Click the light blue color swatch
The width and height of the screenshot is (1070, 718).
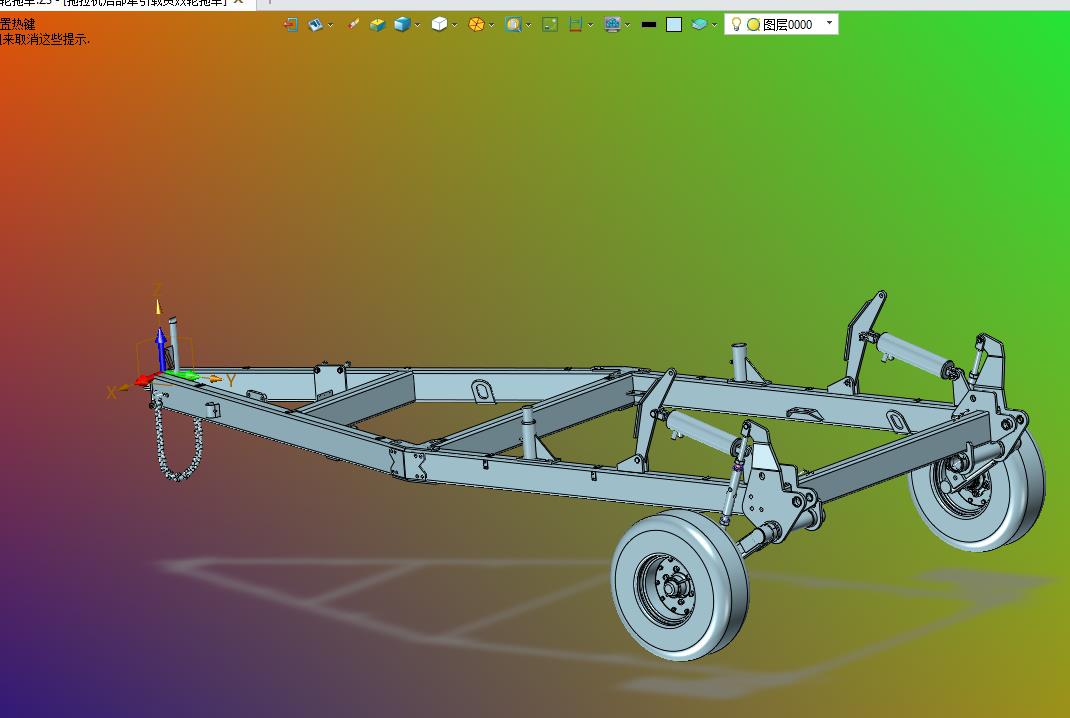click(674, 25)
